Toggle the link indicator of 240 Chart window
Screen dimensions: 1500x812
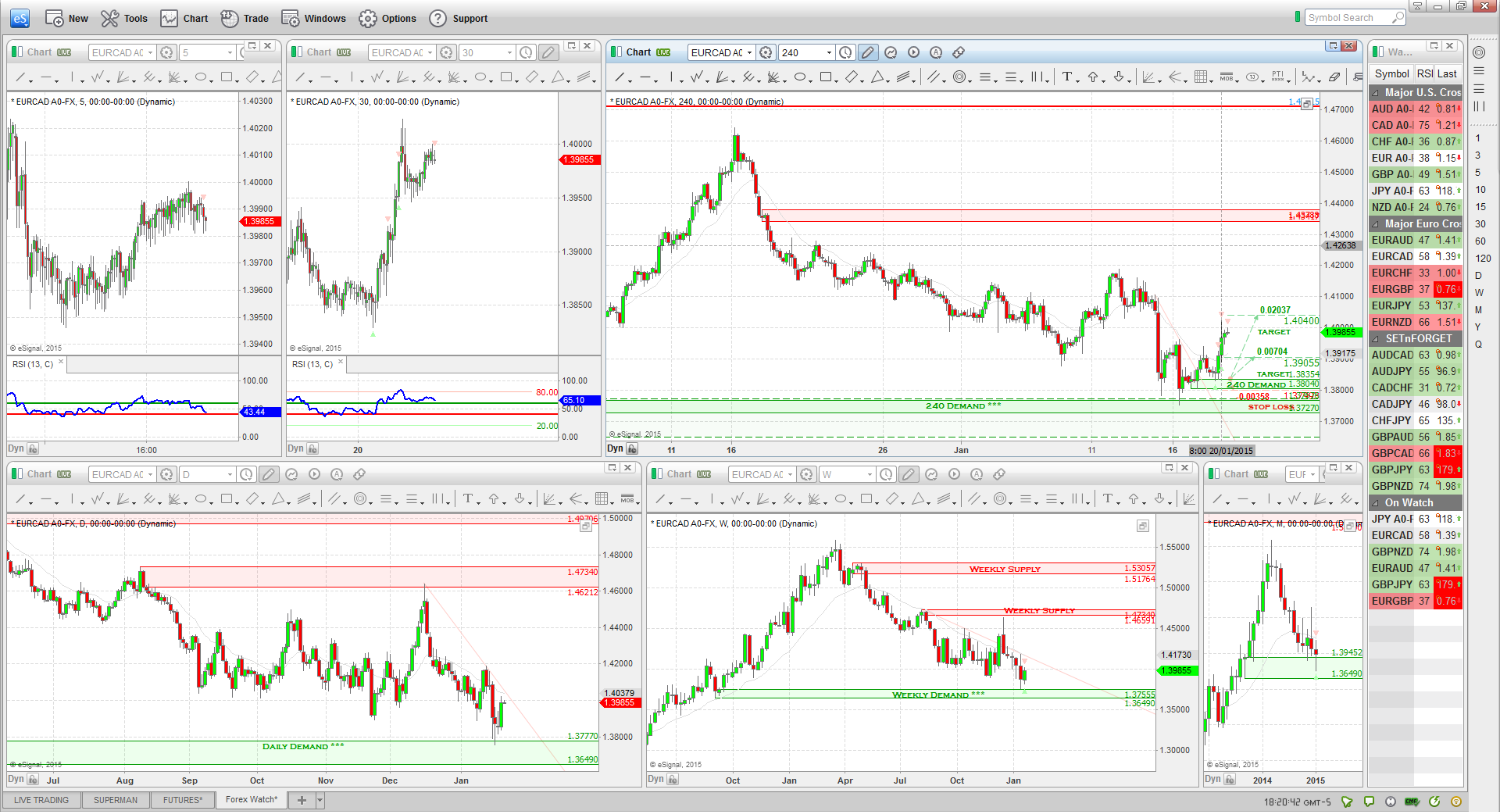pos(617,52)
